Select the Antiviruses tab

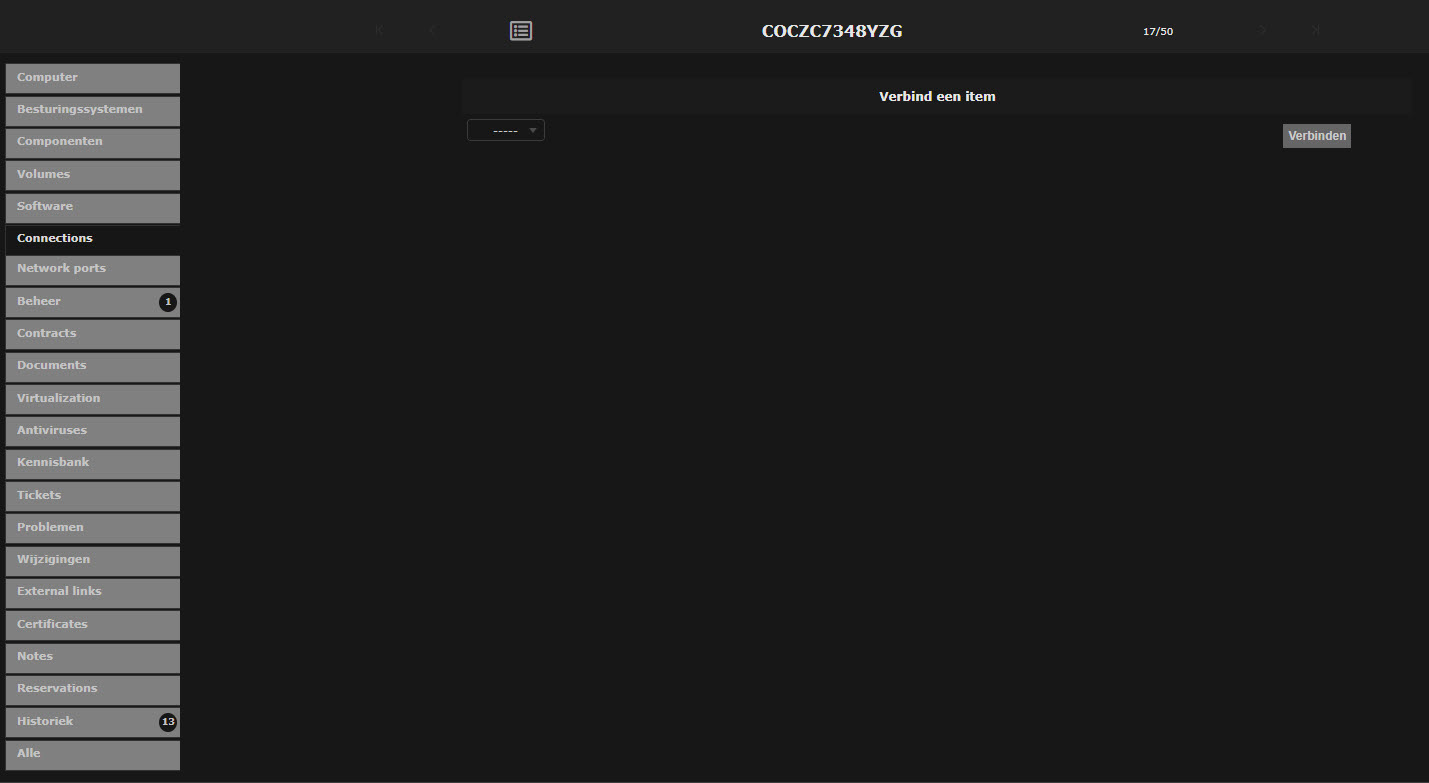[93, 431]
